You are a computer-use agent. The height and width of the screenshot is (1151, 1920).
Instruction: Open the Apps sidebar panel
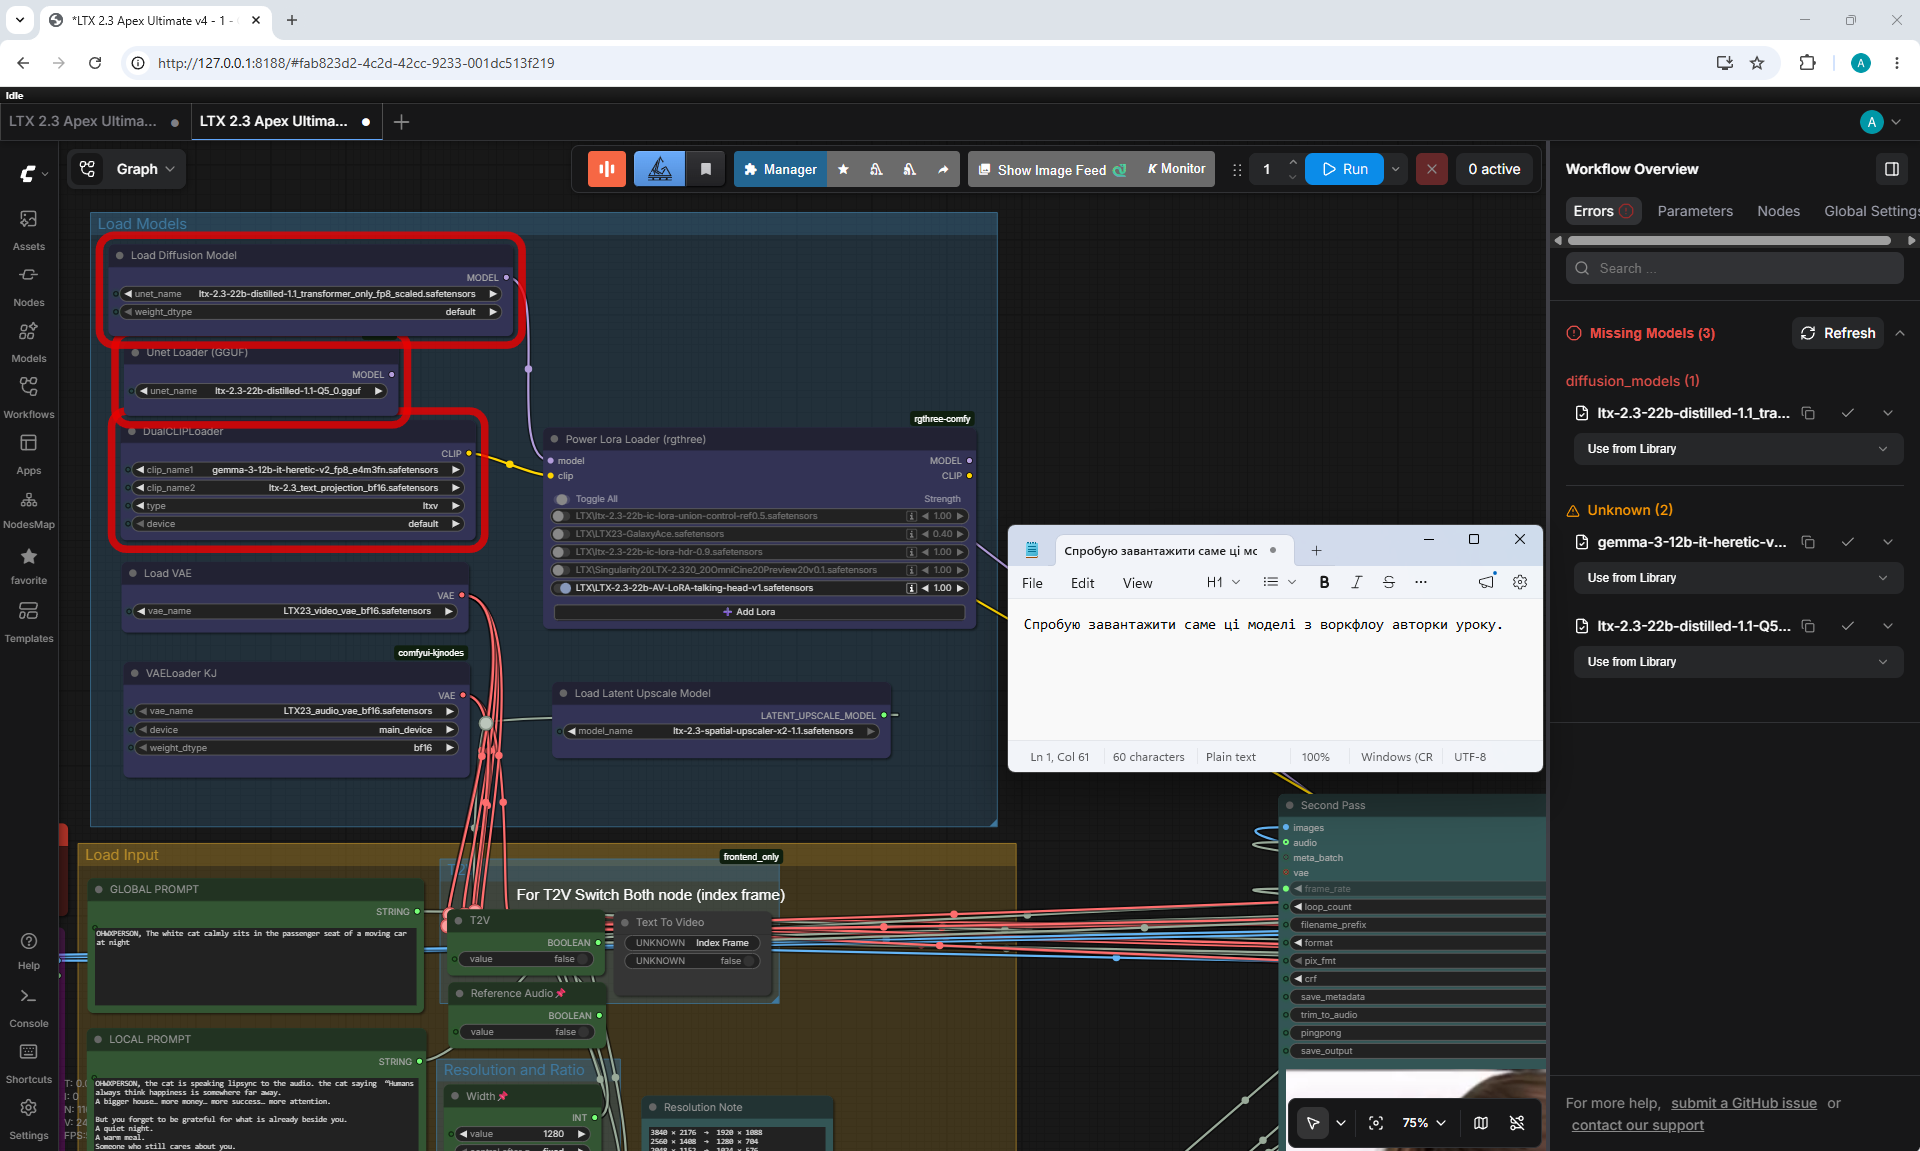(28, 453)
